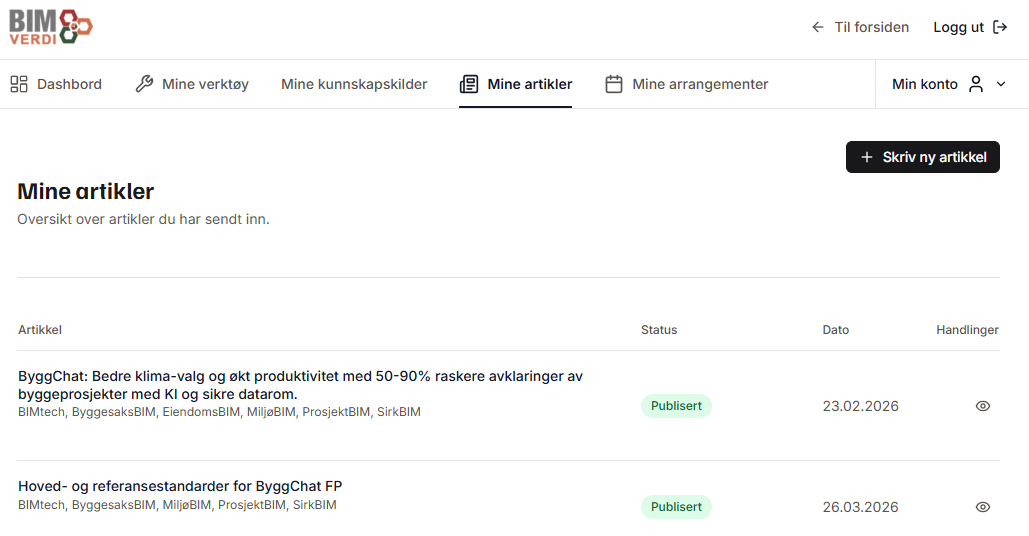Go to the Dashbord tab

[x=56, y=84]
